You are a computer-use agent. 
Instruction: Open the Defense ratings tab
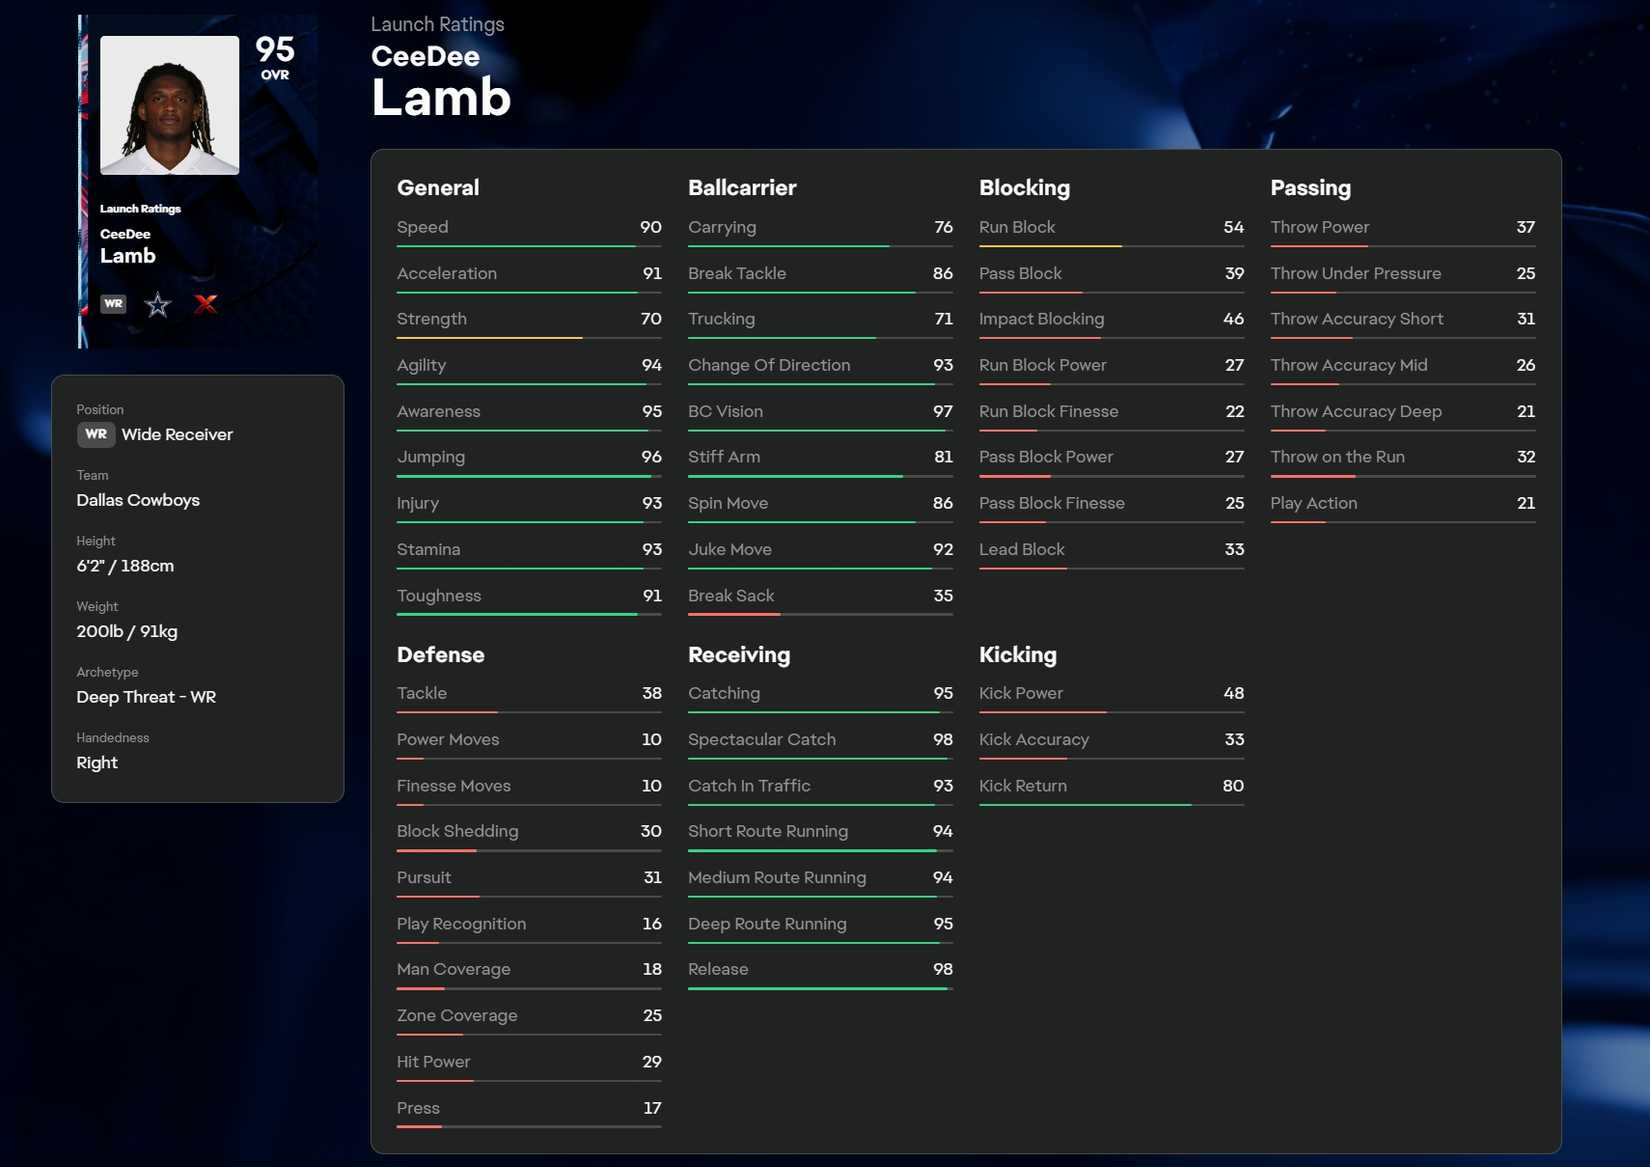[x=440, y=655]
